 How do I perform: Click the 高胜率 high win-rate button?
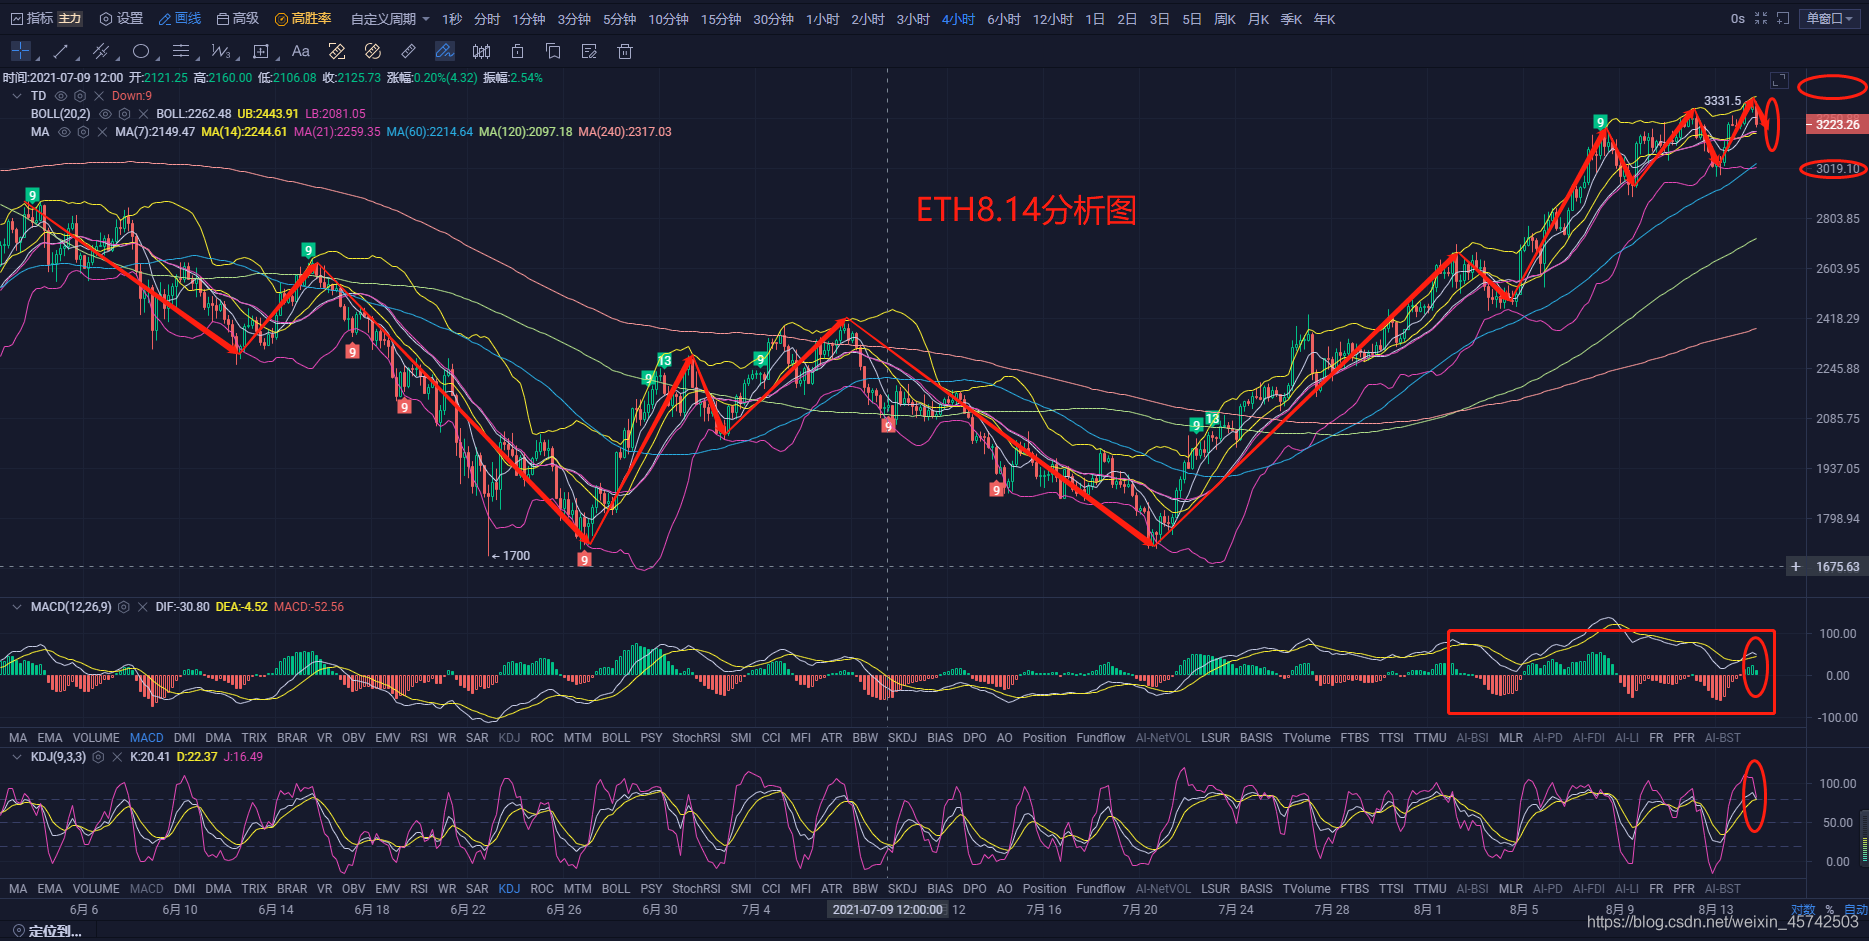click(x=303, y=19)
